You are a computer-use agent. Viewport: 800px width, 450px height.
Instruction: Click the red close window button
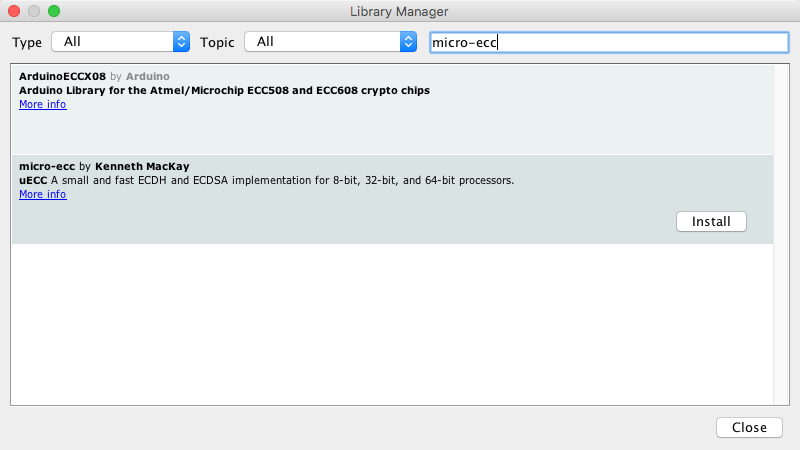(x=14, y=11)
